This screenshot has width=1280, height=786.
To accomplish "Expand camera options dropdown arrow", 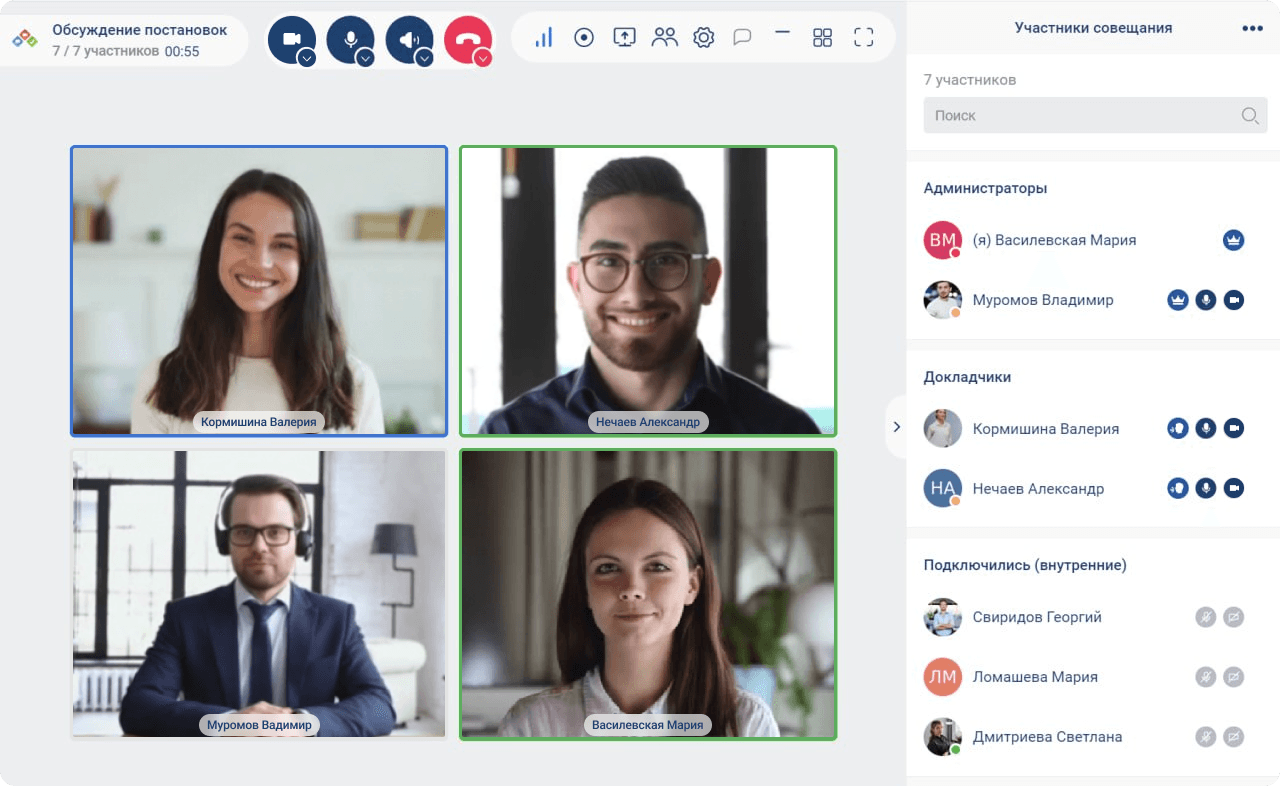I will pyautogui.click(x=307, y=58).
